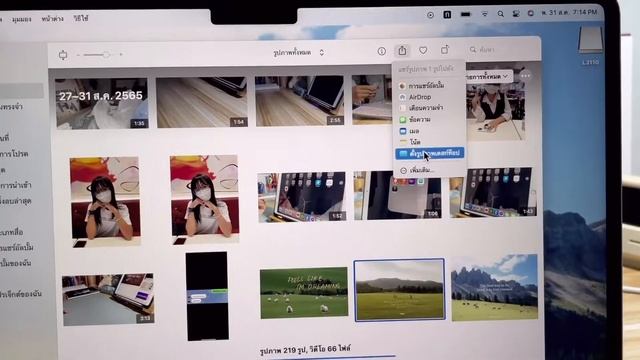The height and width of the screenshot is (360, 640).
Task: Open video thumbnail lasting 1:00
Action: click(x=397, y=196)
